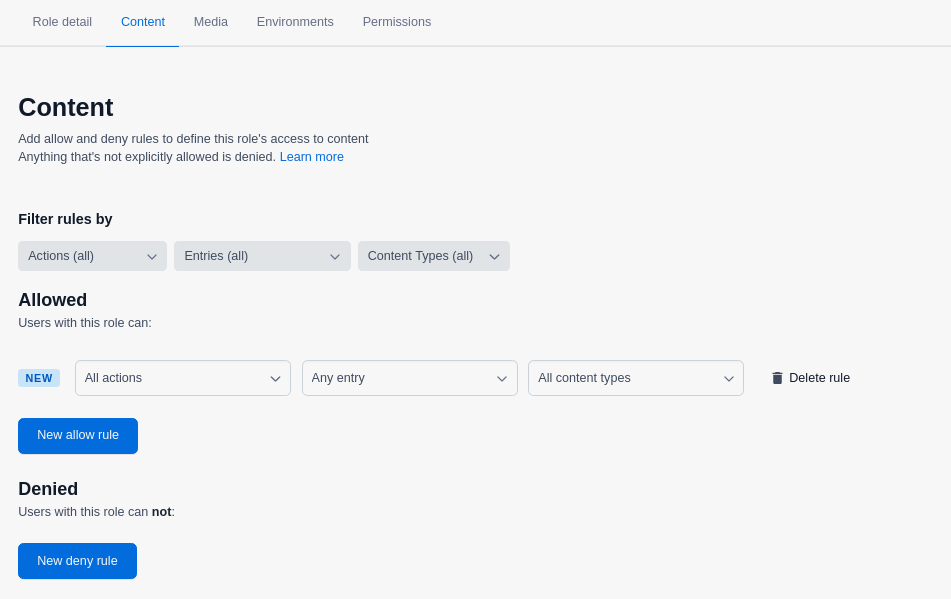Click the Allowed section heading
This screenshot has height=599, width=951.
click(53, 300)
